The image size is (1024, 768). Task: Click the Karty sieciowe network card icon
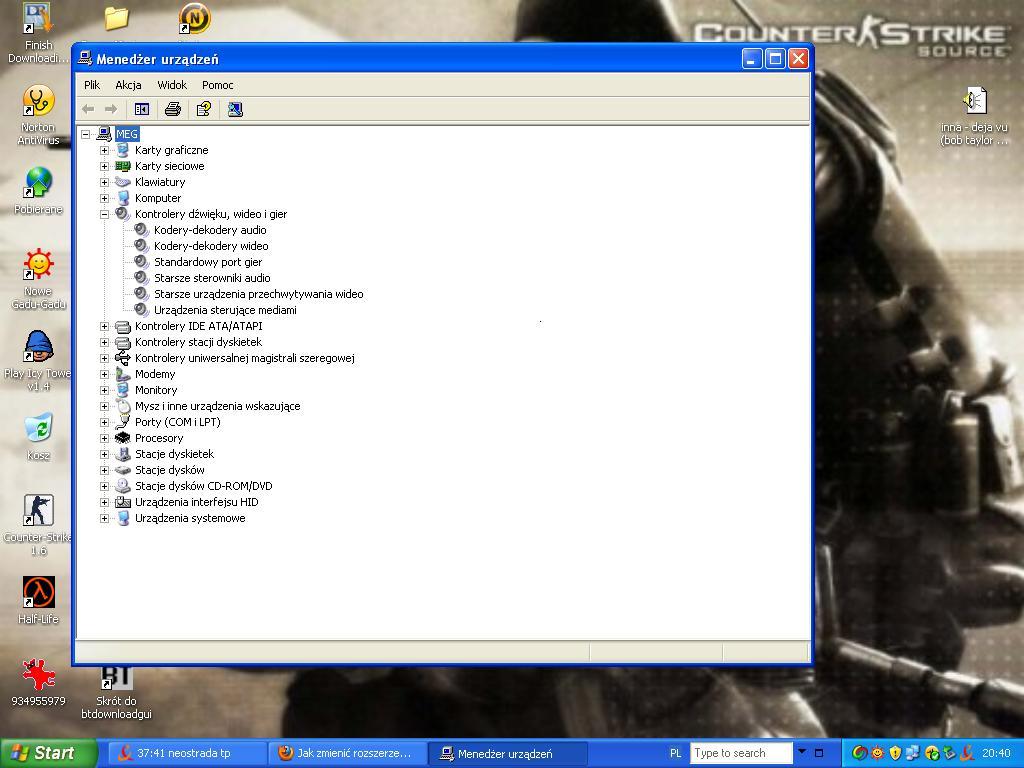pyautogui.click(x=123, y=167)
